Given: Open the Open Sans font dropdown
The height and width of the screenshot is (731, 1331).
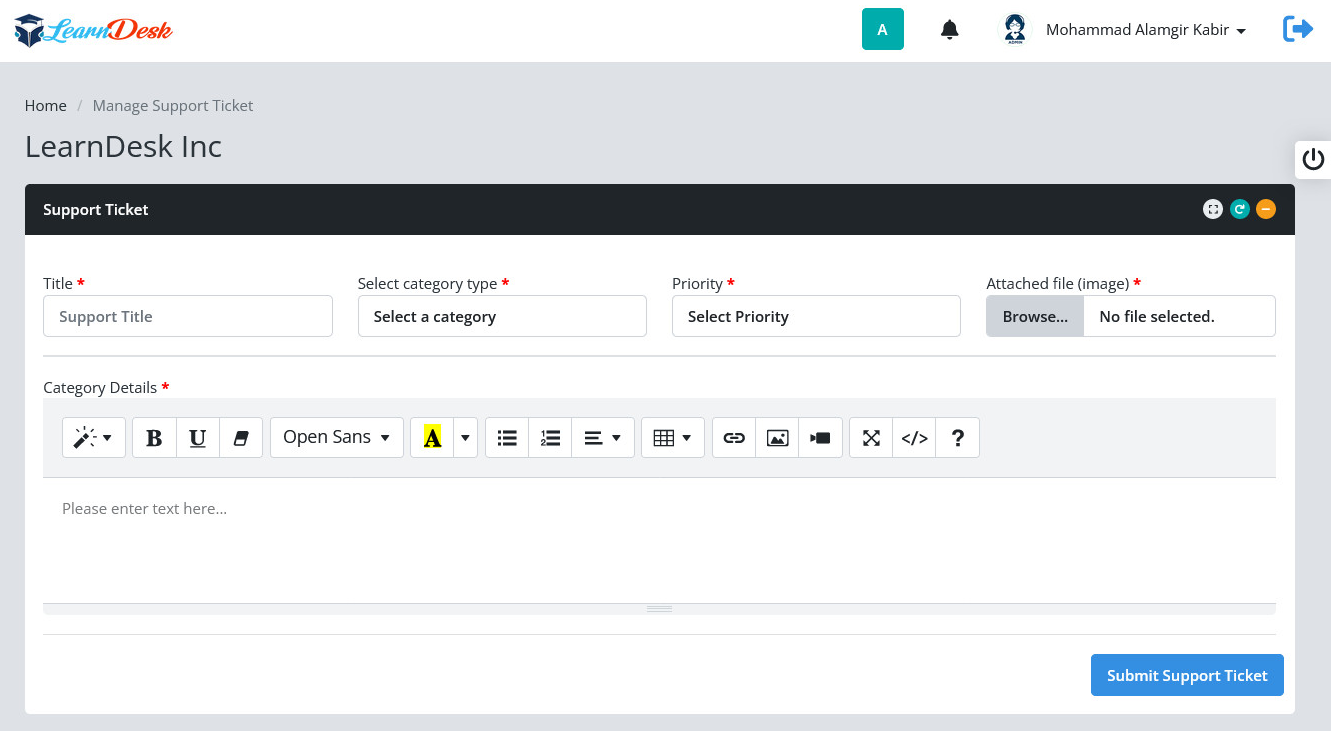Looking at the screenshot, I should 337,438.
